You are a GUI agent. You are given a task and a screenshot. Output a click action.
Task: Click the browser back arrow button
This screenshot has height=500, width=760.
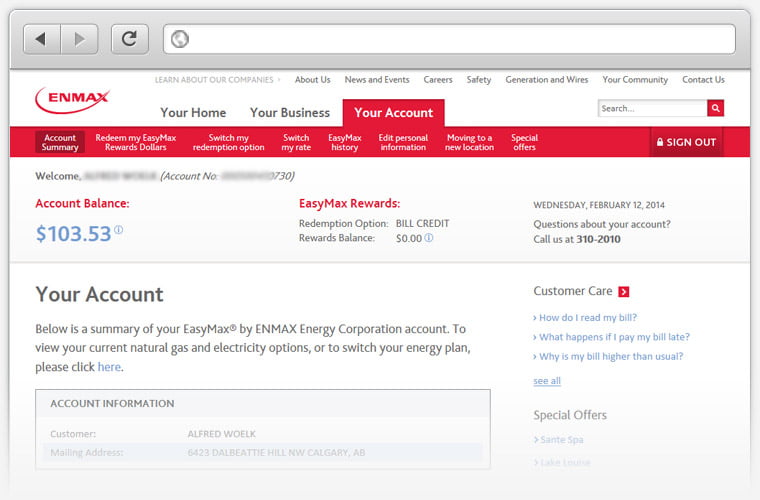point(42,39)
